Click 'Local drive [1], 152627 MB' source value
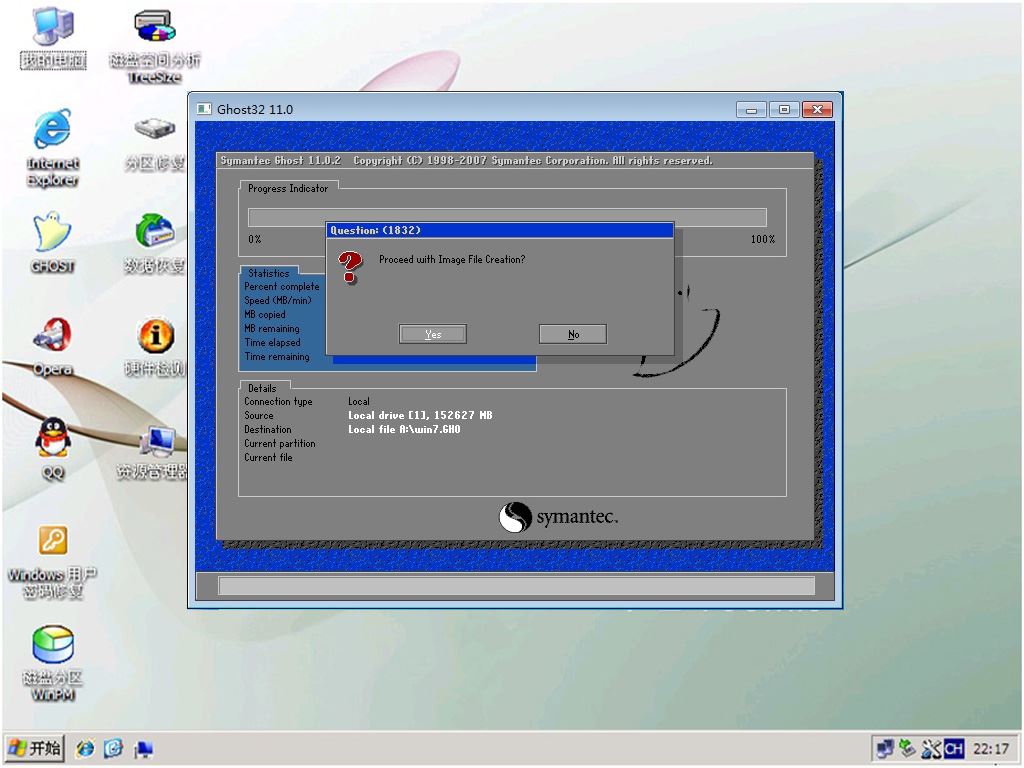1024x768 pixels. click(420, 415)
